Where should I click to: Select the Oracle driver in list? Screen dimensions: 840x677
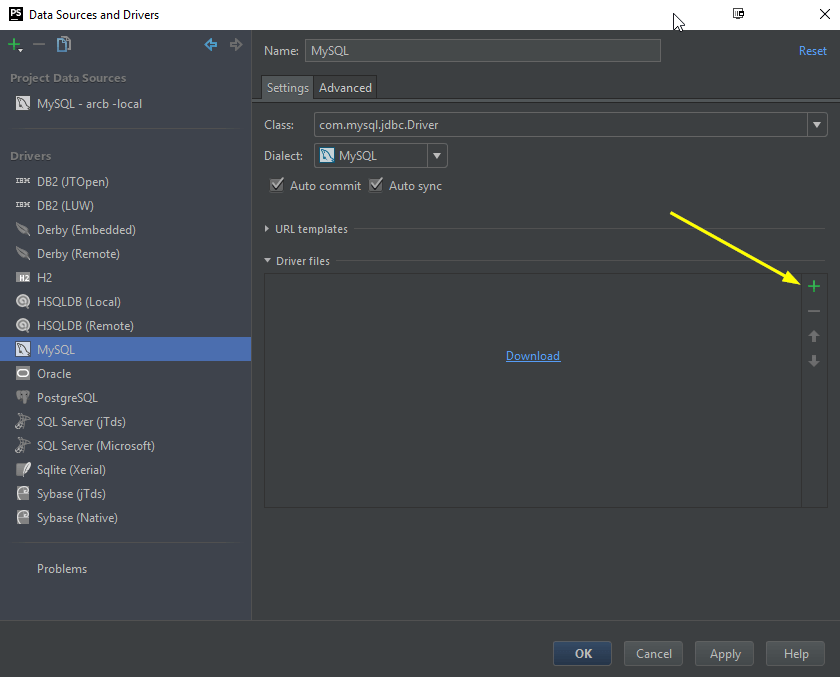54,374
